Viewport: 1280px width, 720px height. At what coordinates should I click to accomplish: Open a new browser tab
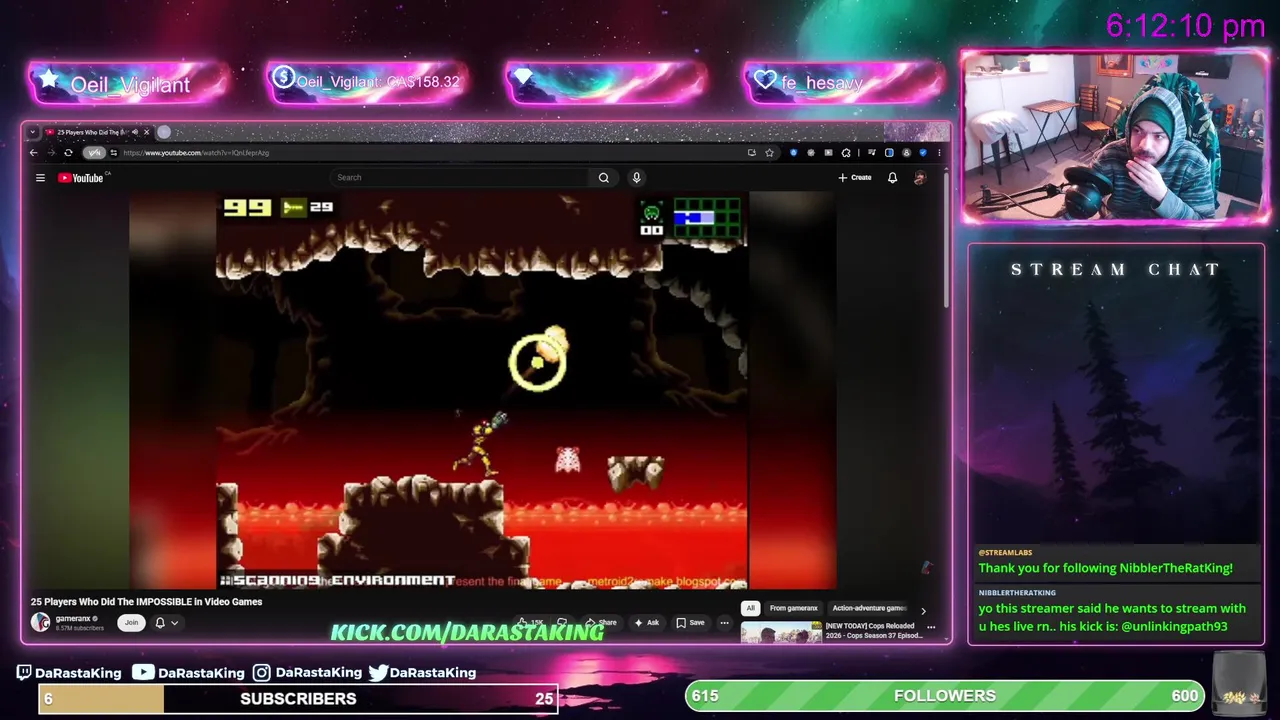[x=164, y=132]
